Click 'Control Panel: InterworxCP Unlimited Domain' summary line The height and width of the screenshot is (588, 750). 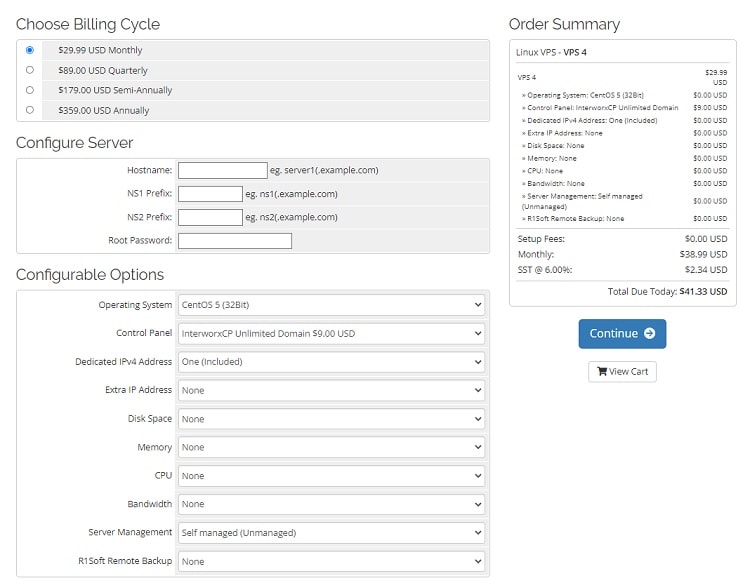click(600, 108)
